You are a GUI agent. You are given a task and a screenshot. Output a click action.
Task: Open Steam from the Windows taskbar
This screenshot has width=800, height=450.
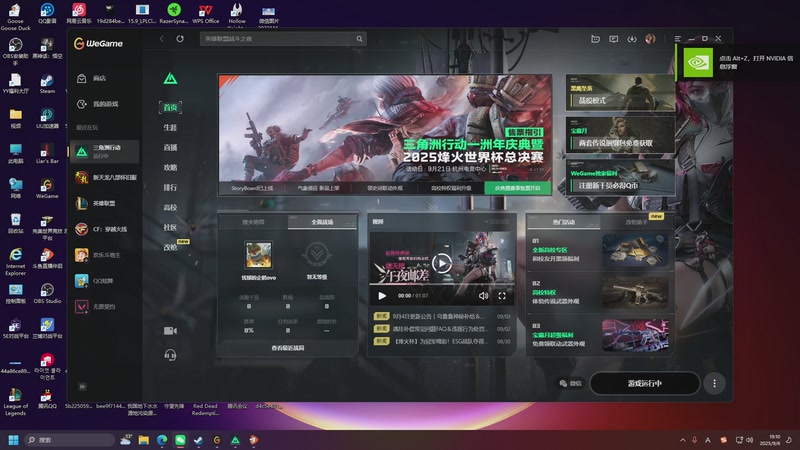198,440
